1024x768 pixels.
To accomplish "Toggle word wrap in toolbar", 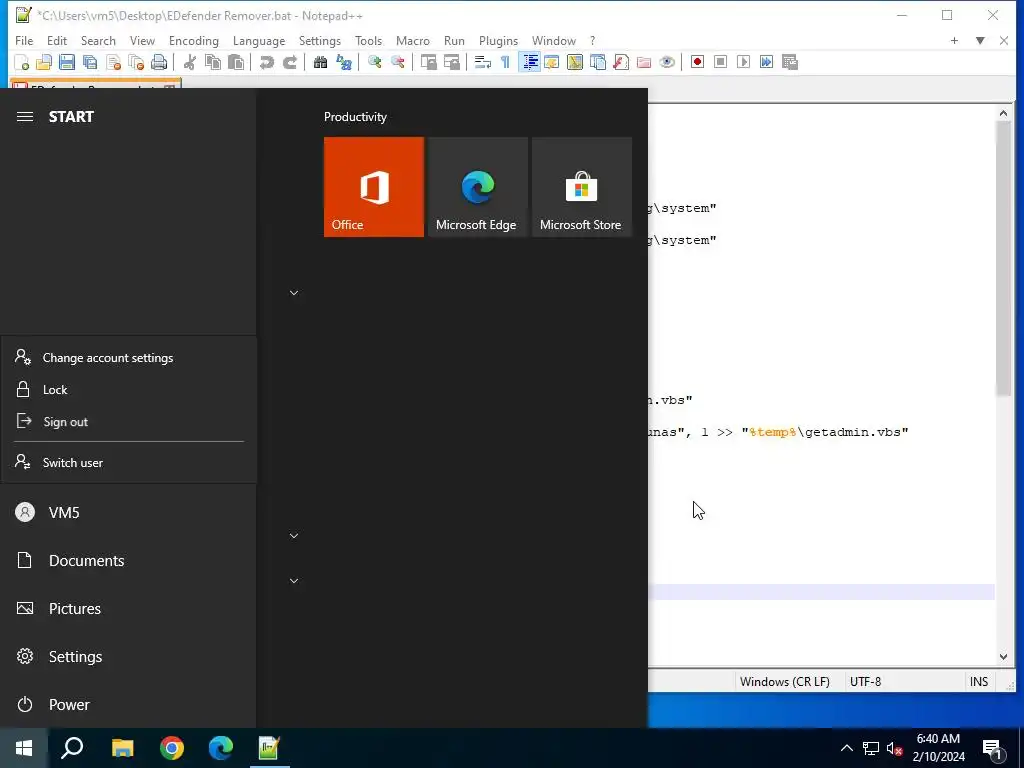I will pos(483,62).
